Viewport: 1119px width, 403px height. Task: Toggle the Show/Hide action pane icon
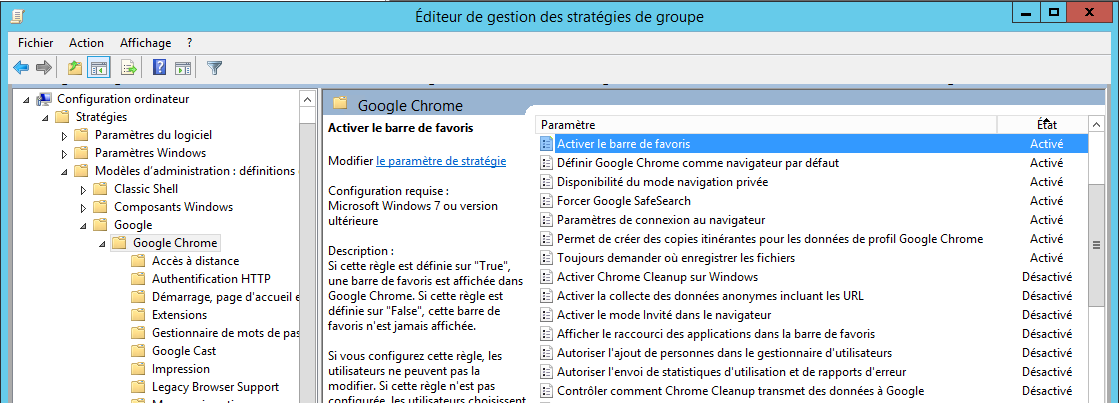click(183, 68)
